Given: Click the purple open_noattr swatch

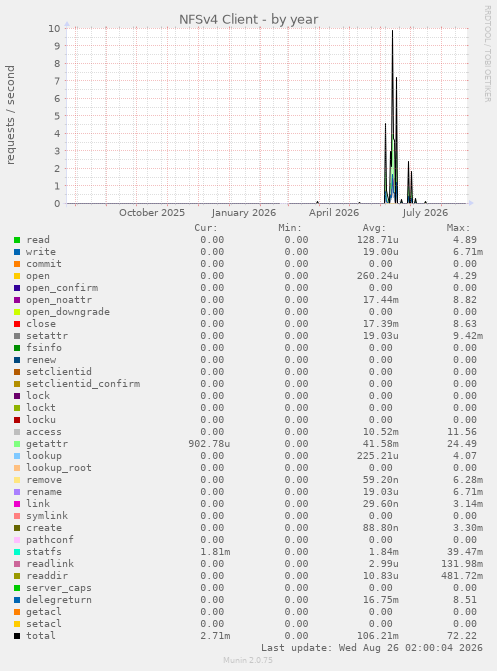Looking at the screenshot, I should [17, 300].
